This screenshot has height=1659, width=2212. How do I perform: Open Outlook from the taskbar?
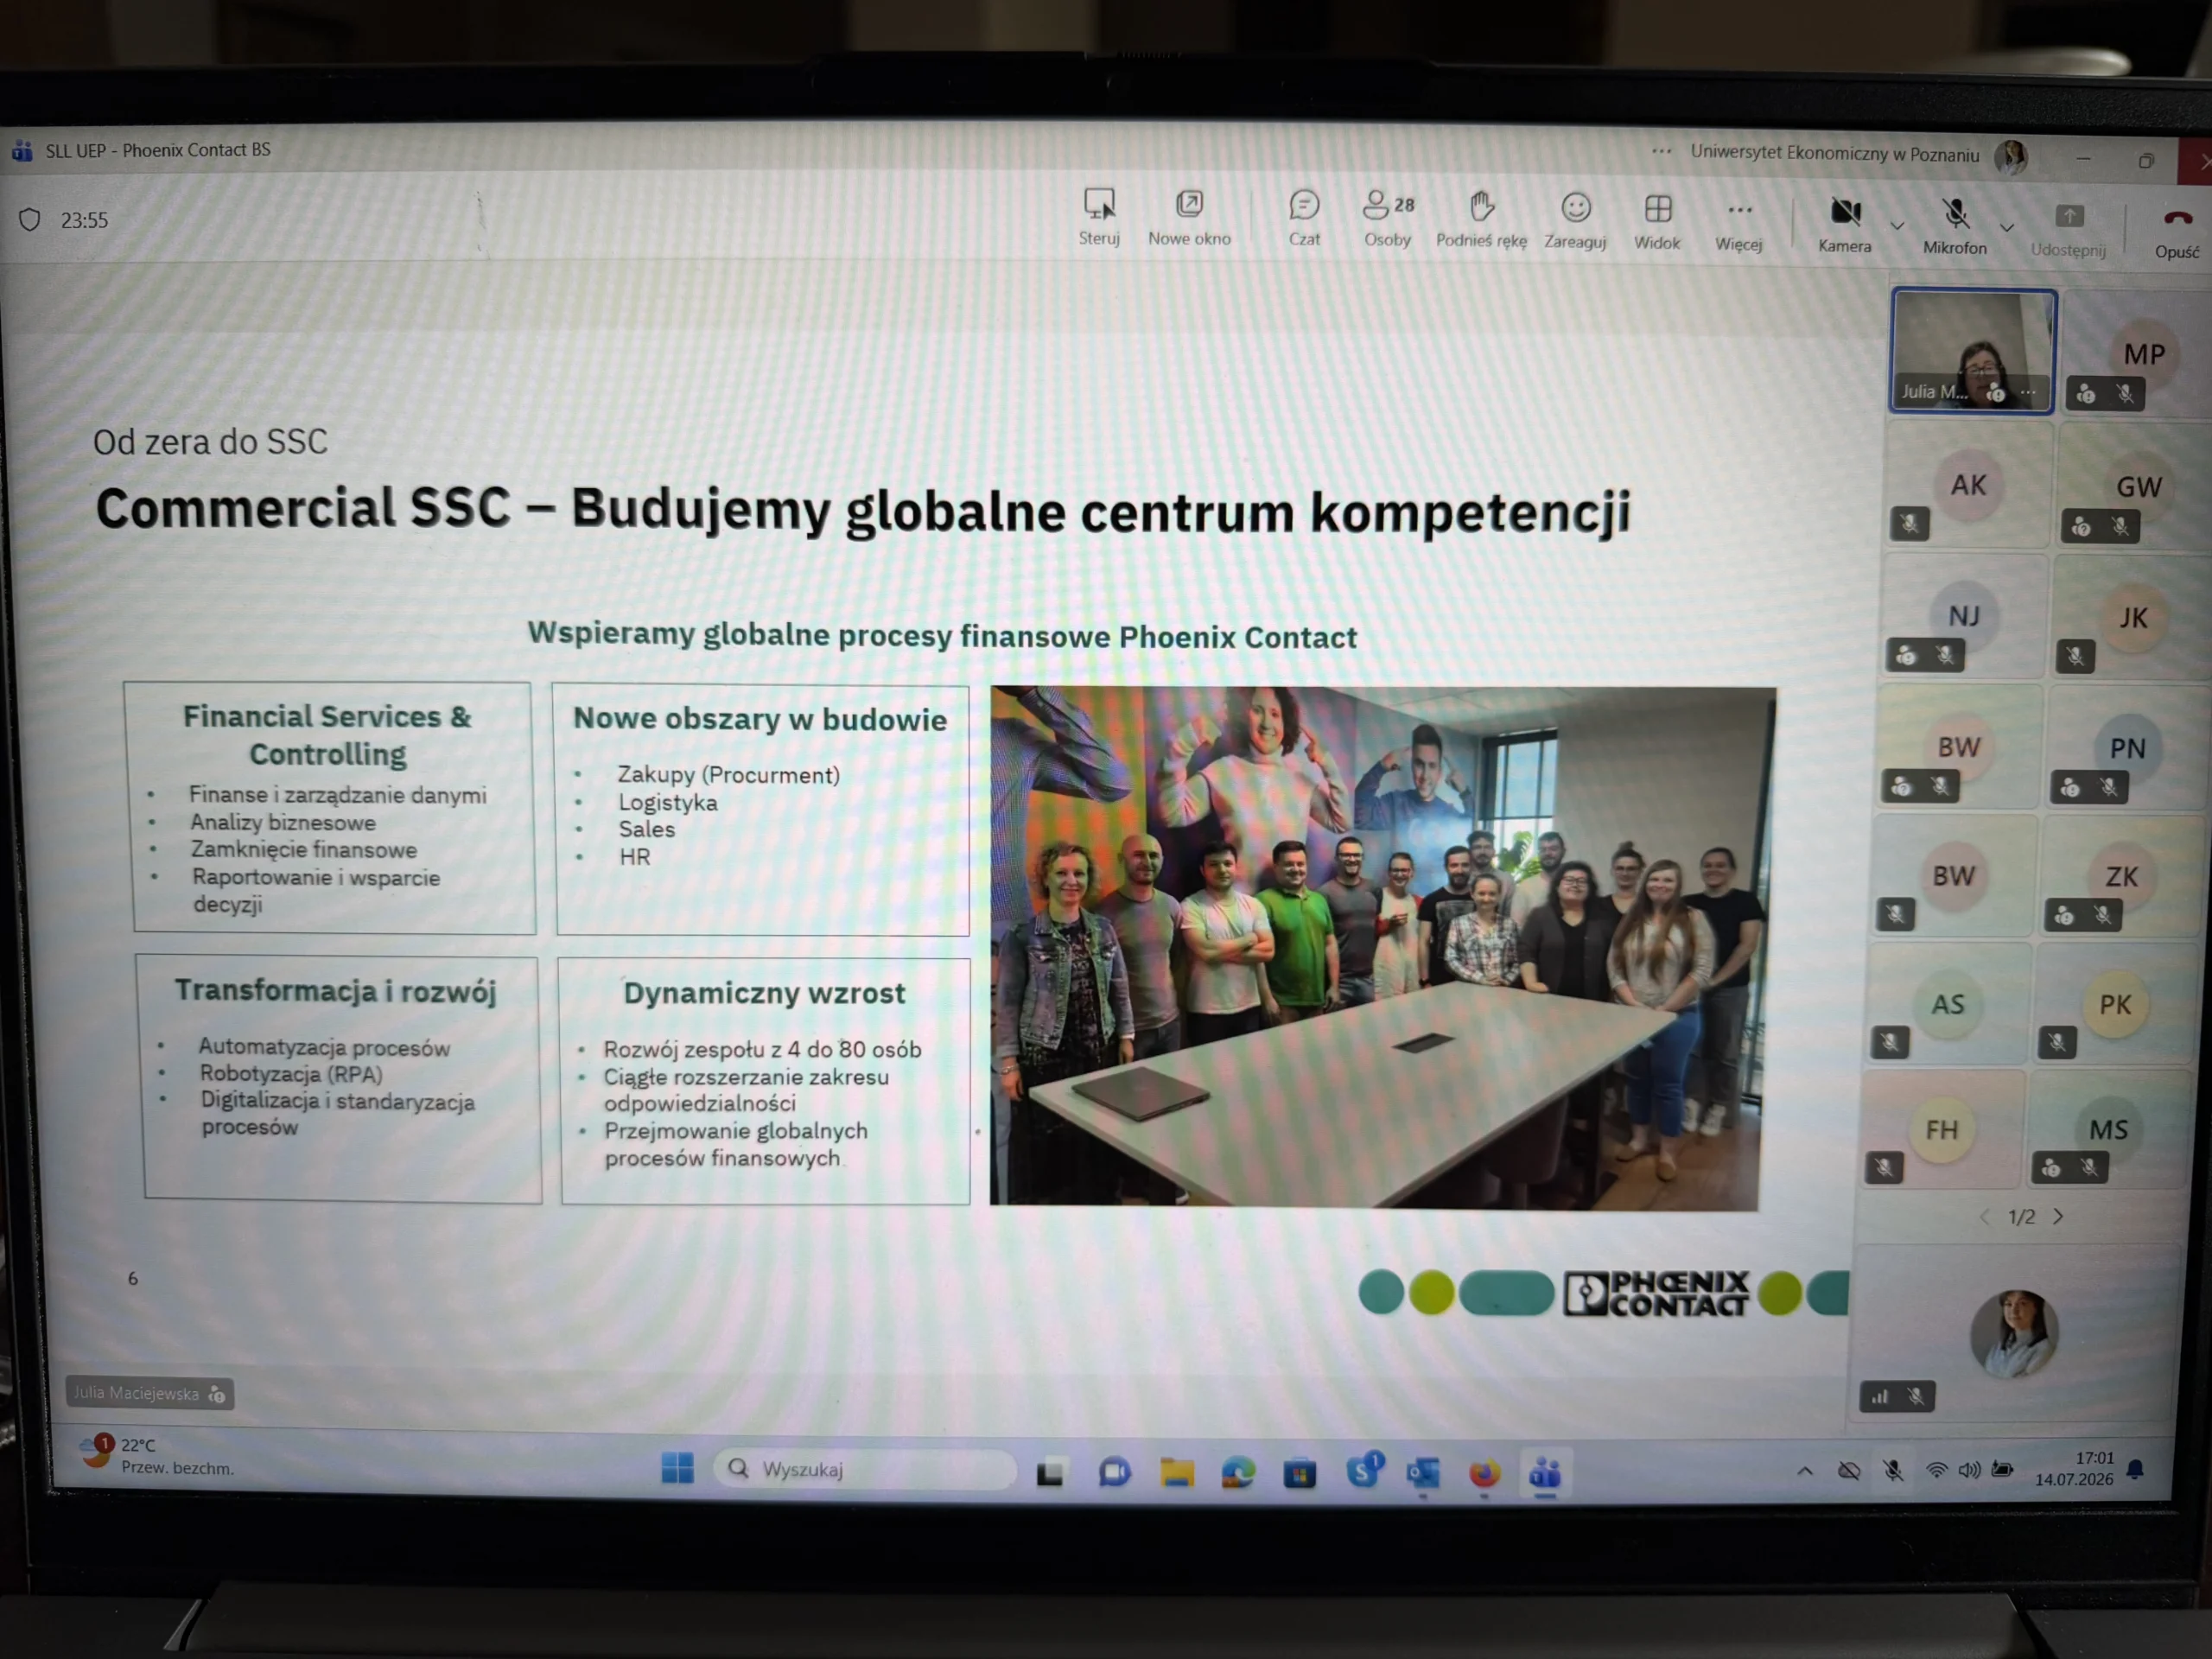point(1422,1474)
